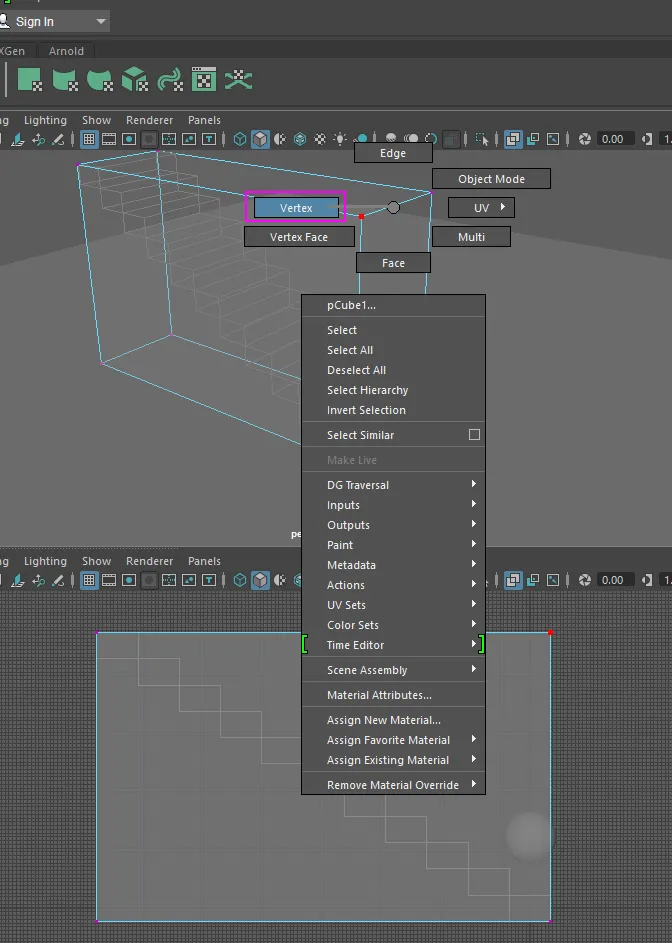Click the Cylindrical mapping shelf icon
This screenshot has height=943, width=672.
pyautogui.click(x=64, y=79)
